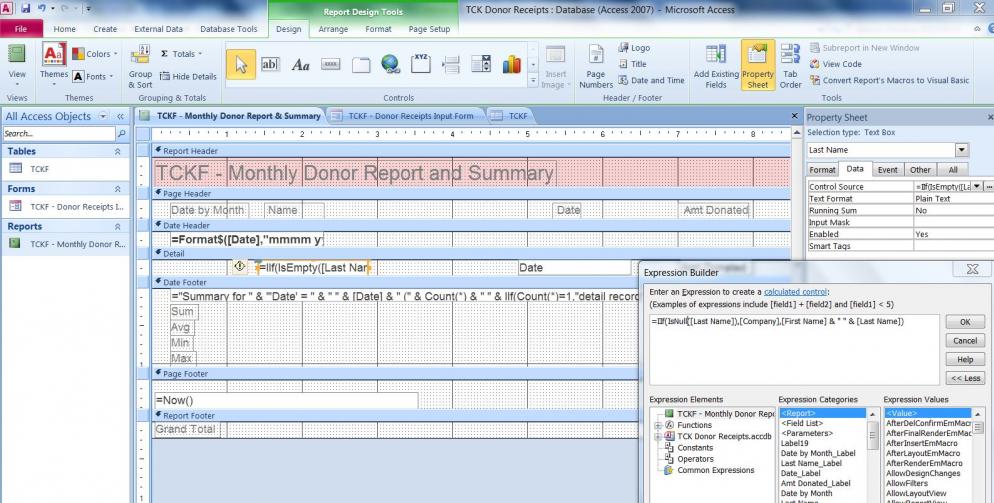Screen dimensions: 994x503
Task: Open the File tab
Action: click(21, 29)
